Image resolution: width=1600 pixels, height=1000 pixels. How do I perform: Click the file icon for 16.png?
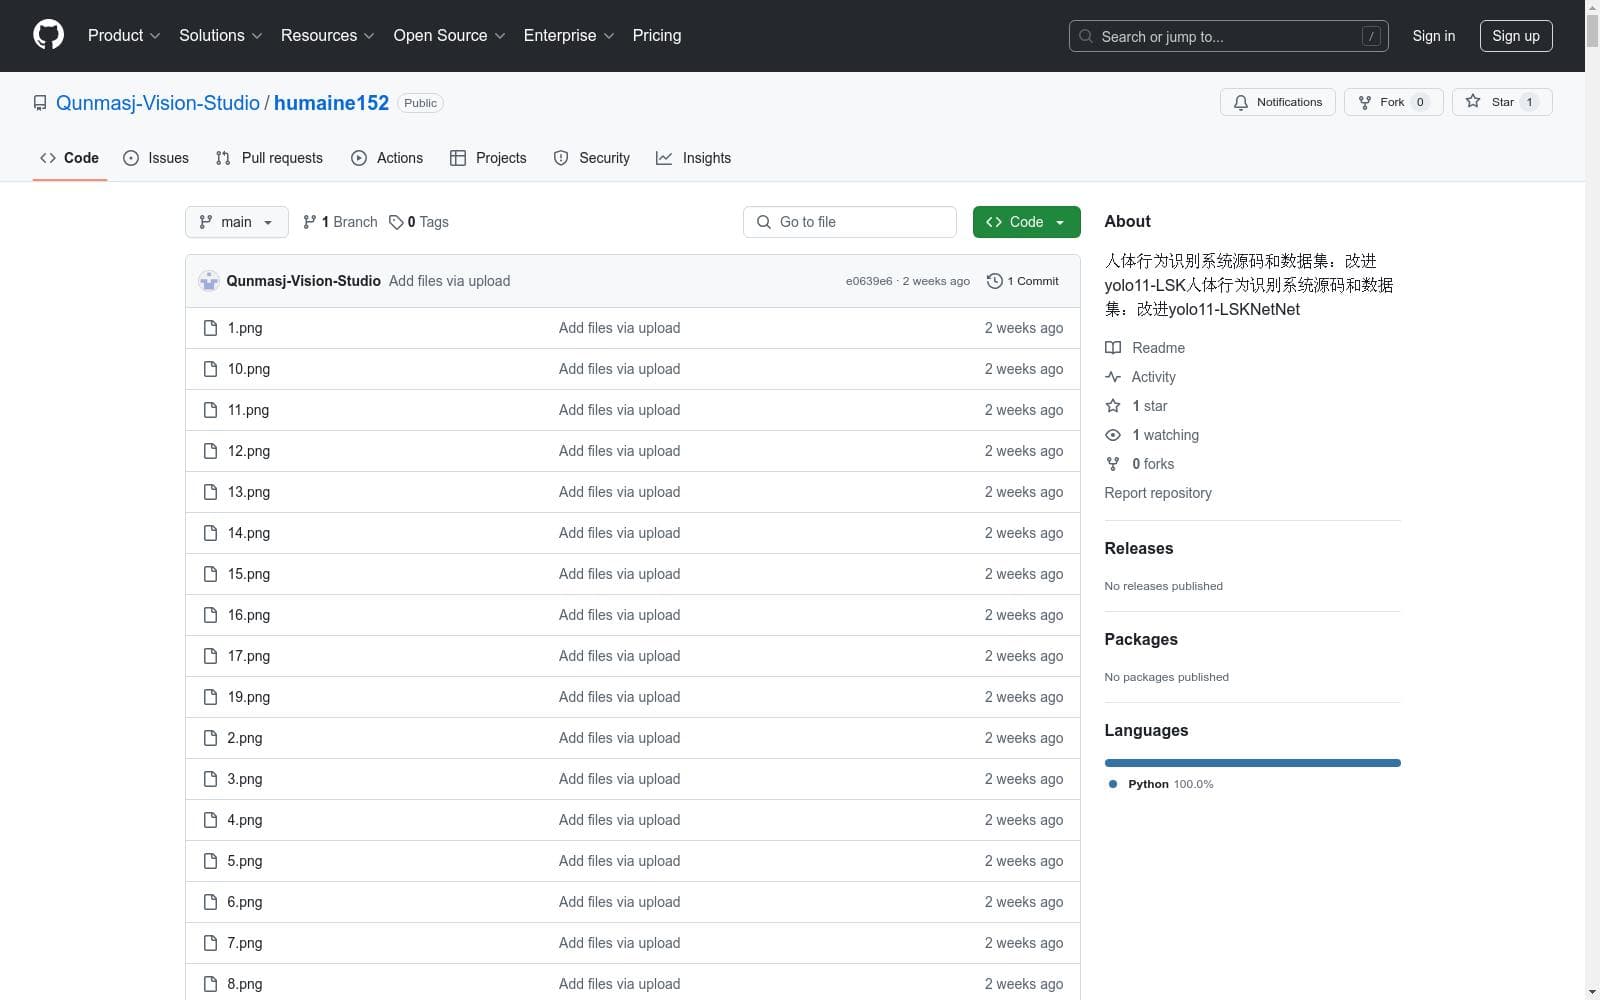pos(210,615)
